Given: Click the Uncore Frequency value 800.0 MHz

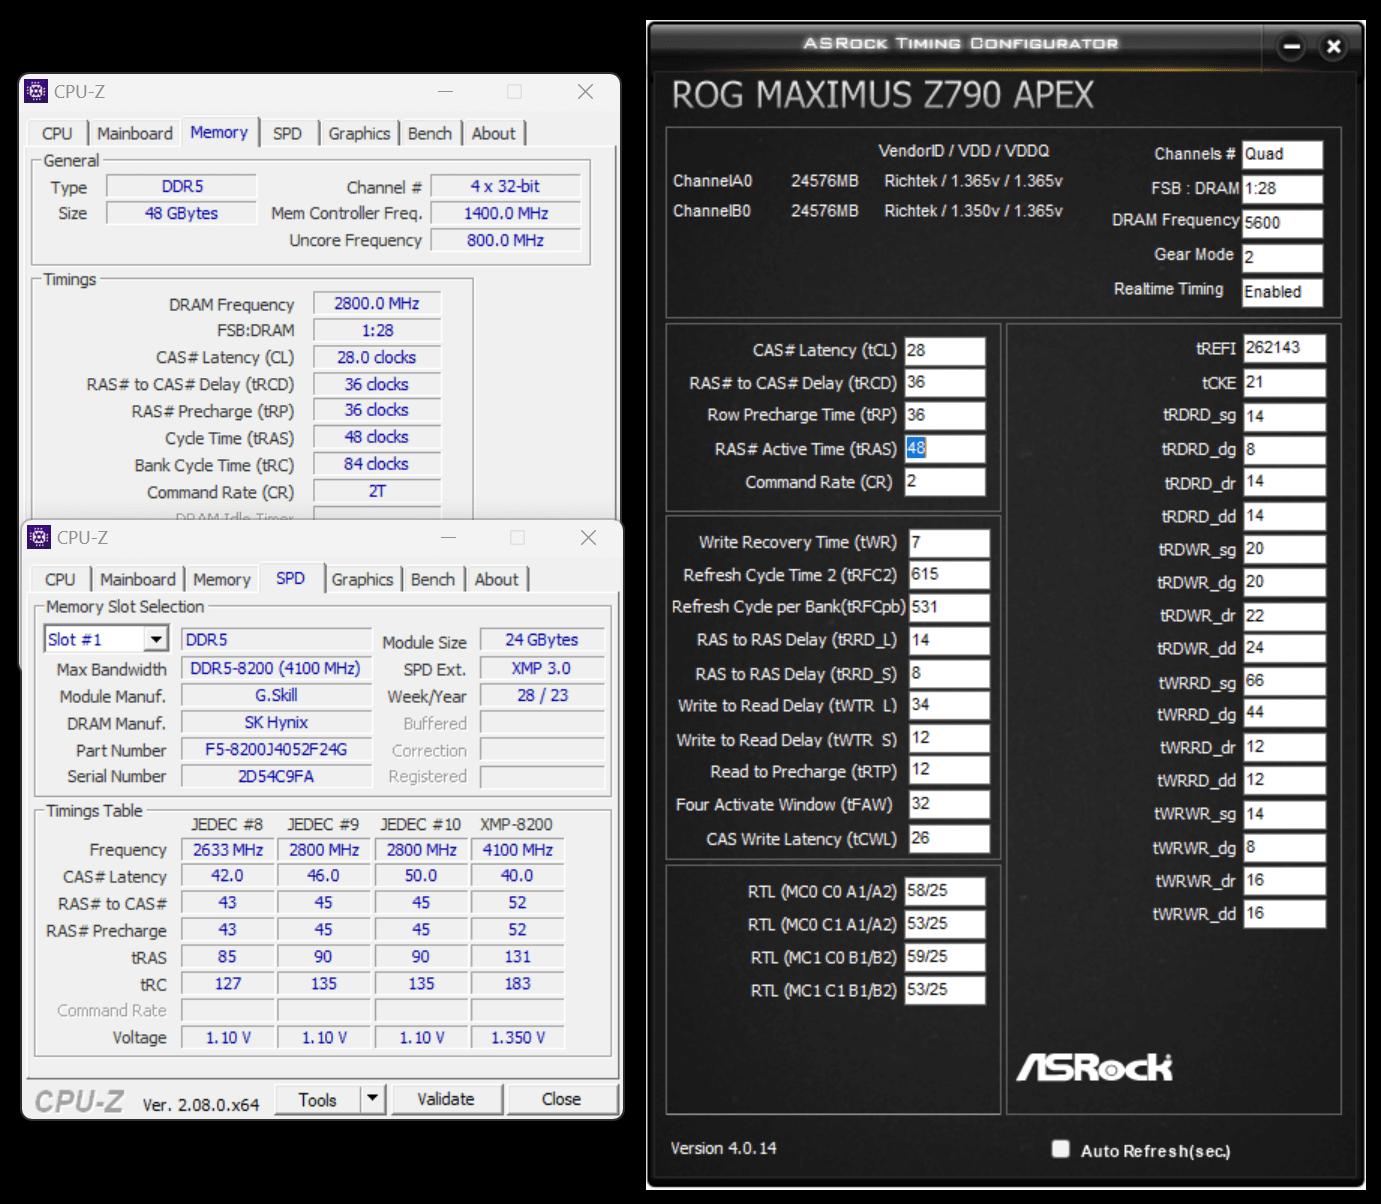Looking at the screenshot, I should (x=505, y=240).
